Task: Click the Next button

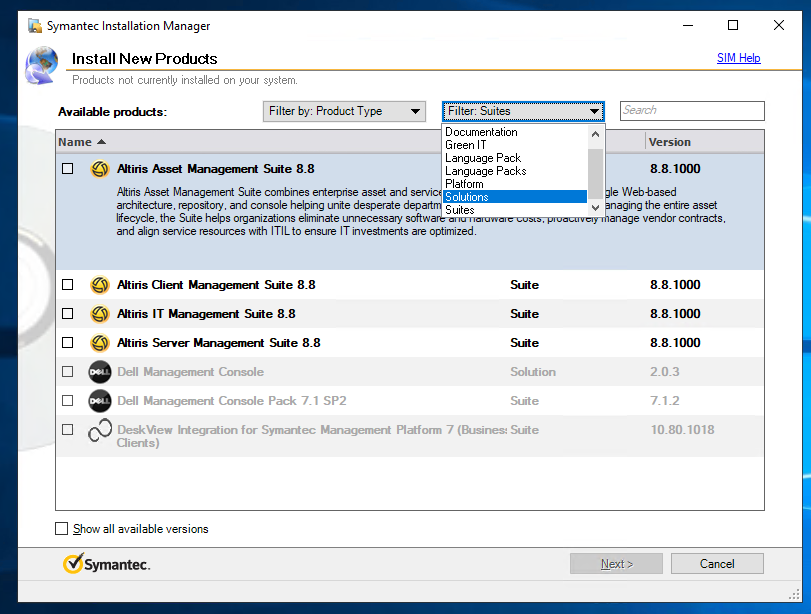Action: click(616, 563)
